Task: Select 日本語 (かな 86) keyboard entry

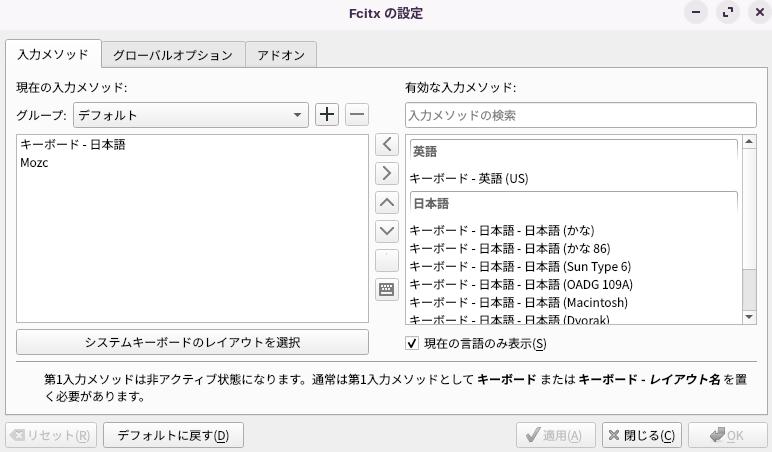Action: click(x=574, y=248)
